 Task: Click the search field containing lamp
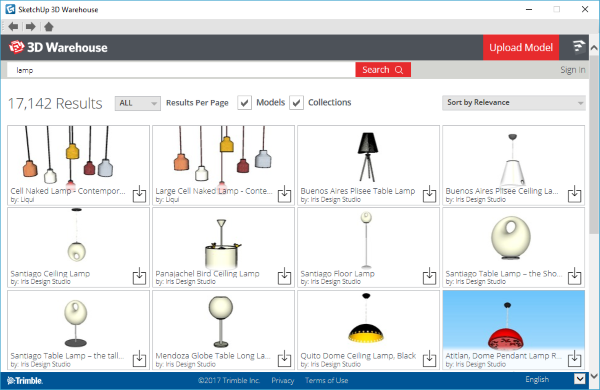(181, 70)
